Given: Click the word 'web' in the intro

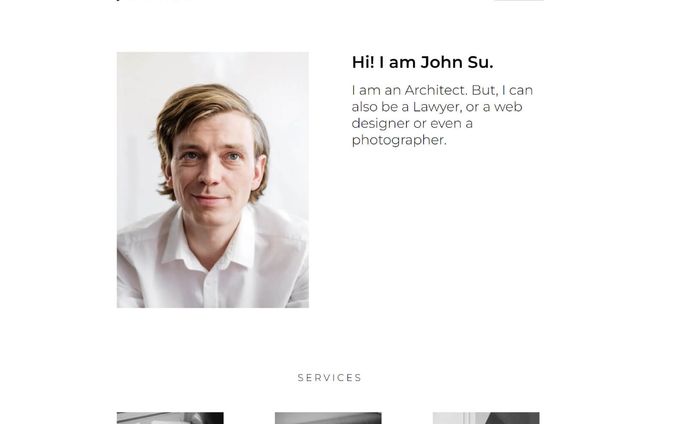Looking at the screenshot, I should [x=508, y=107].
